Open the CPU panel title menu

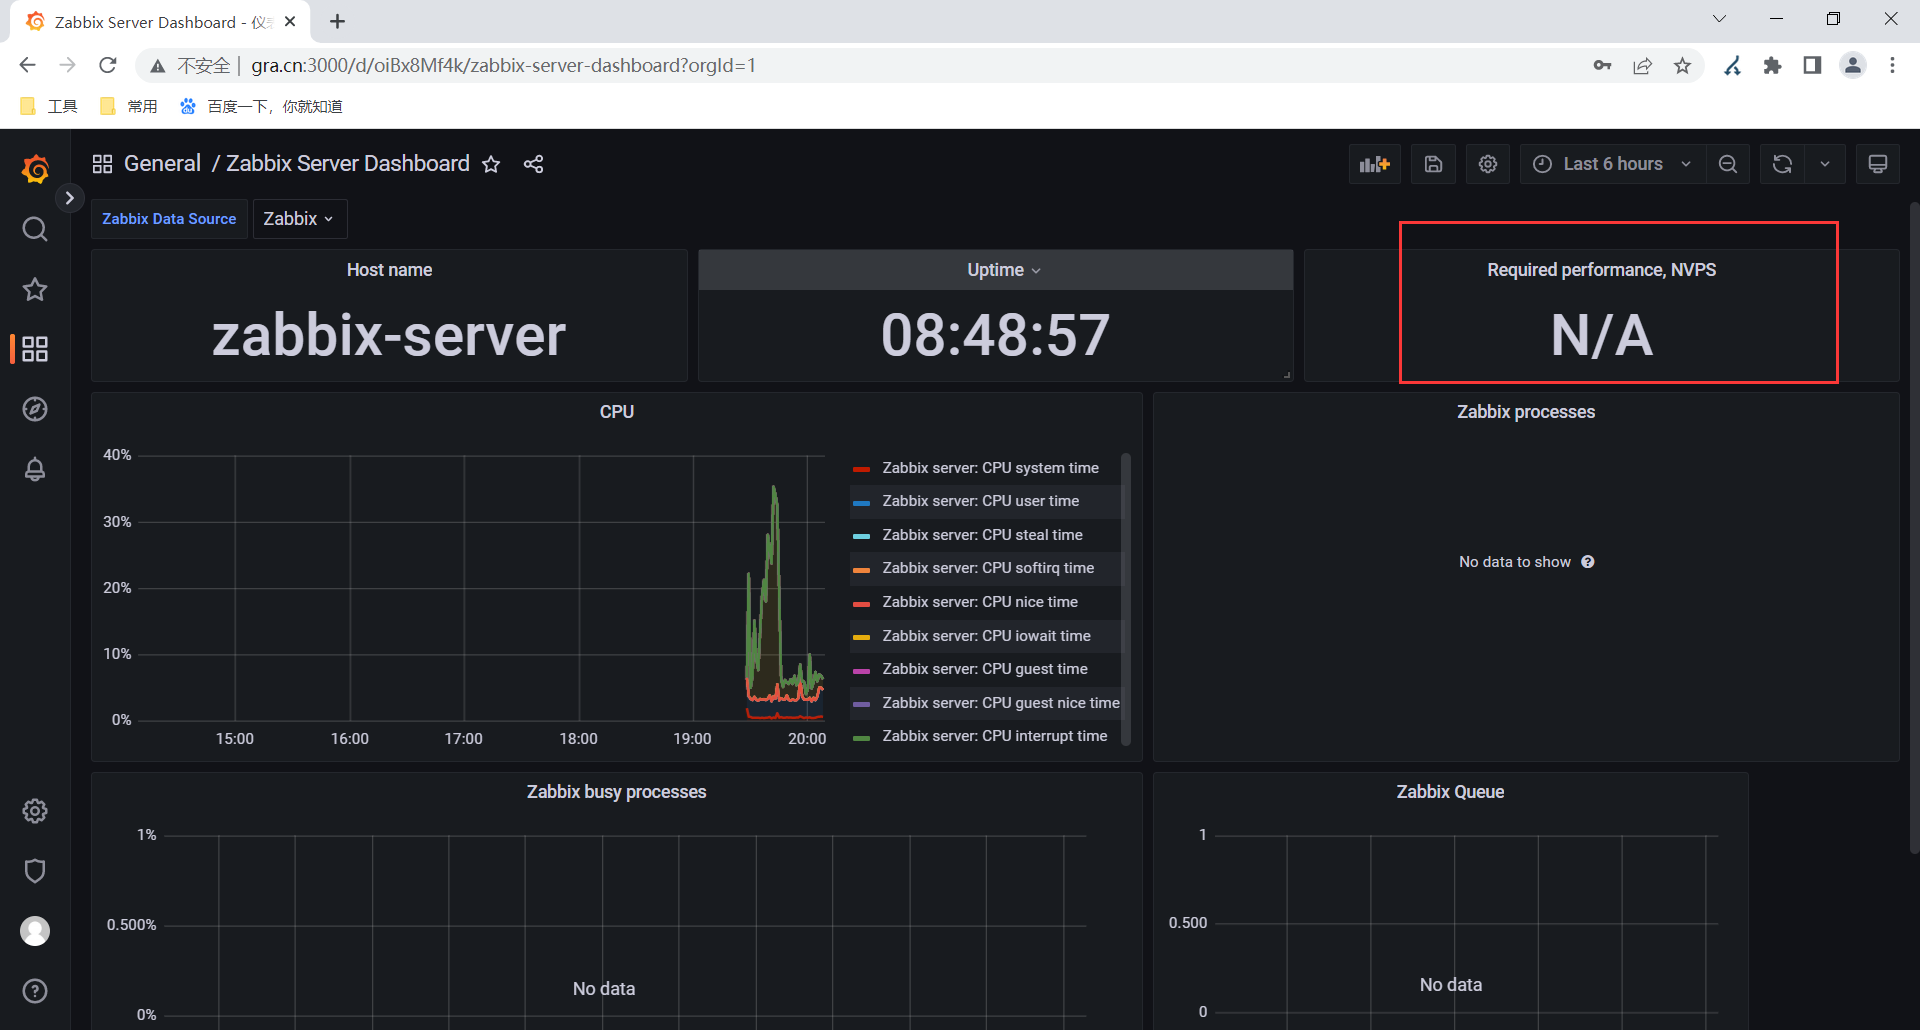click(617, 412)
